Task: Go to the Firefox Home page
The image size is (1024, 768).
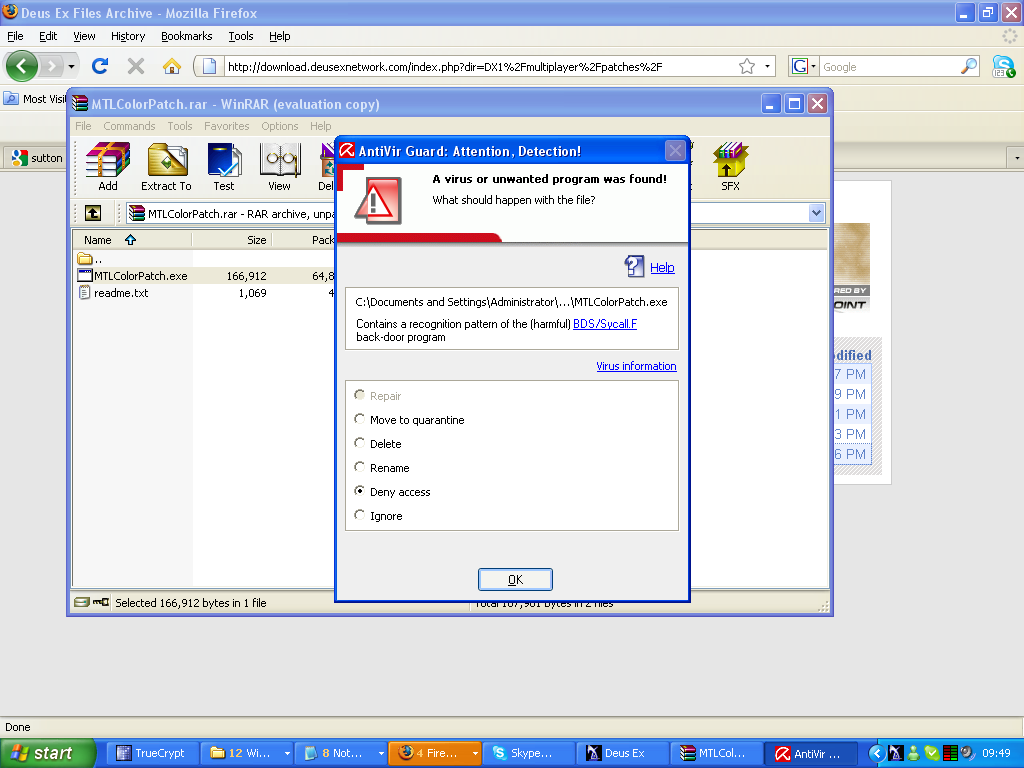Action: (x=172, y=66)
